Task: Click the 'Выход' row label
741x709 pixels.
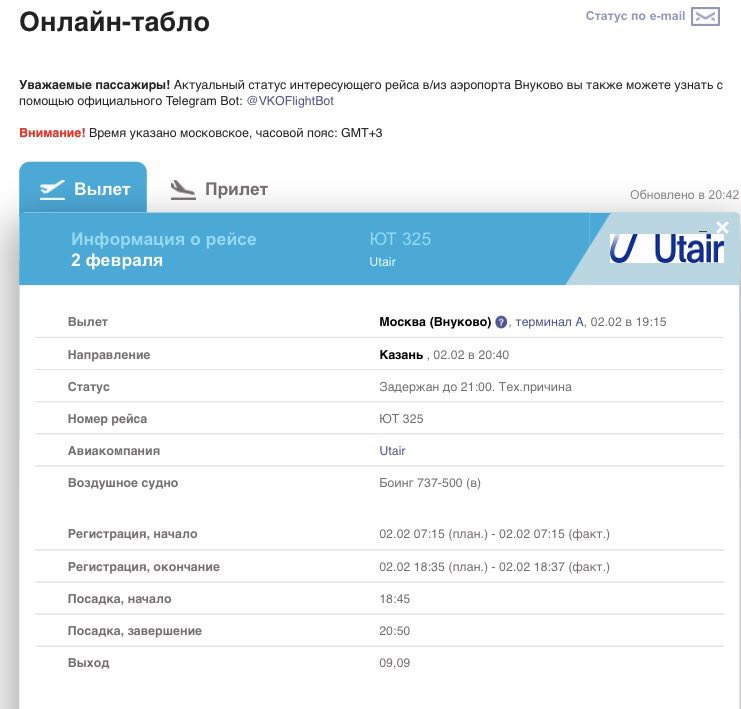Action: [x=88, y=663]
